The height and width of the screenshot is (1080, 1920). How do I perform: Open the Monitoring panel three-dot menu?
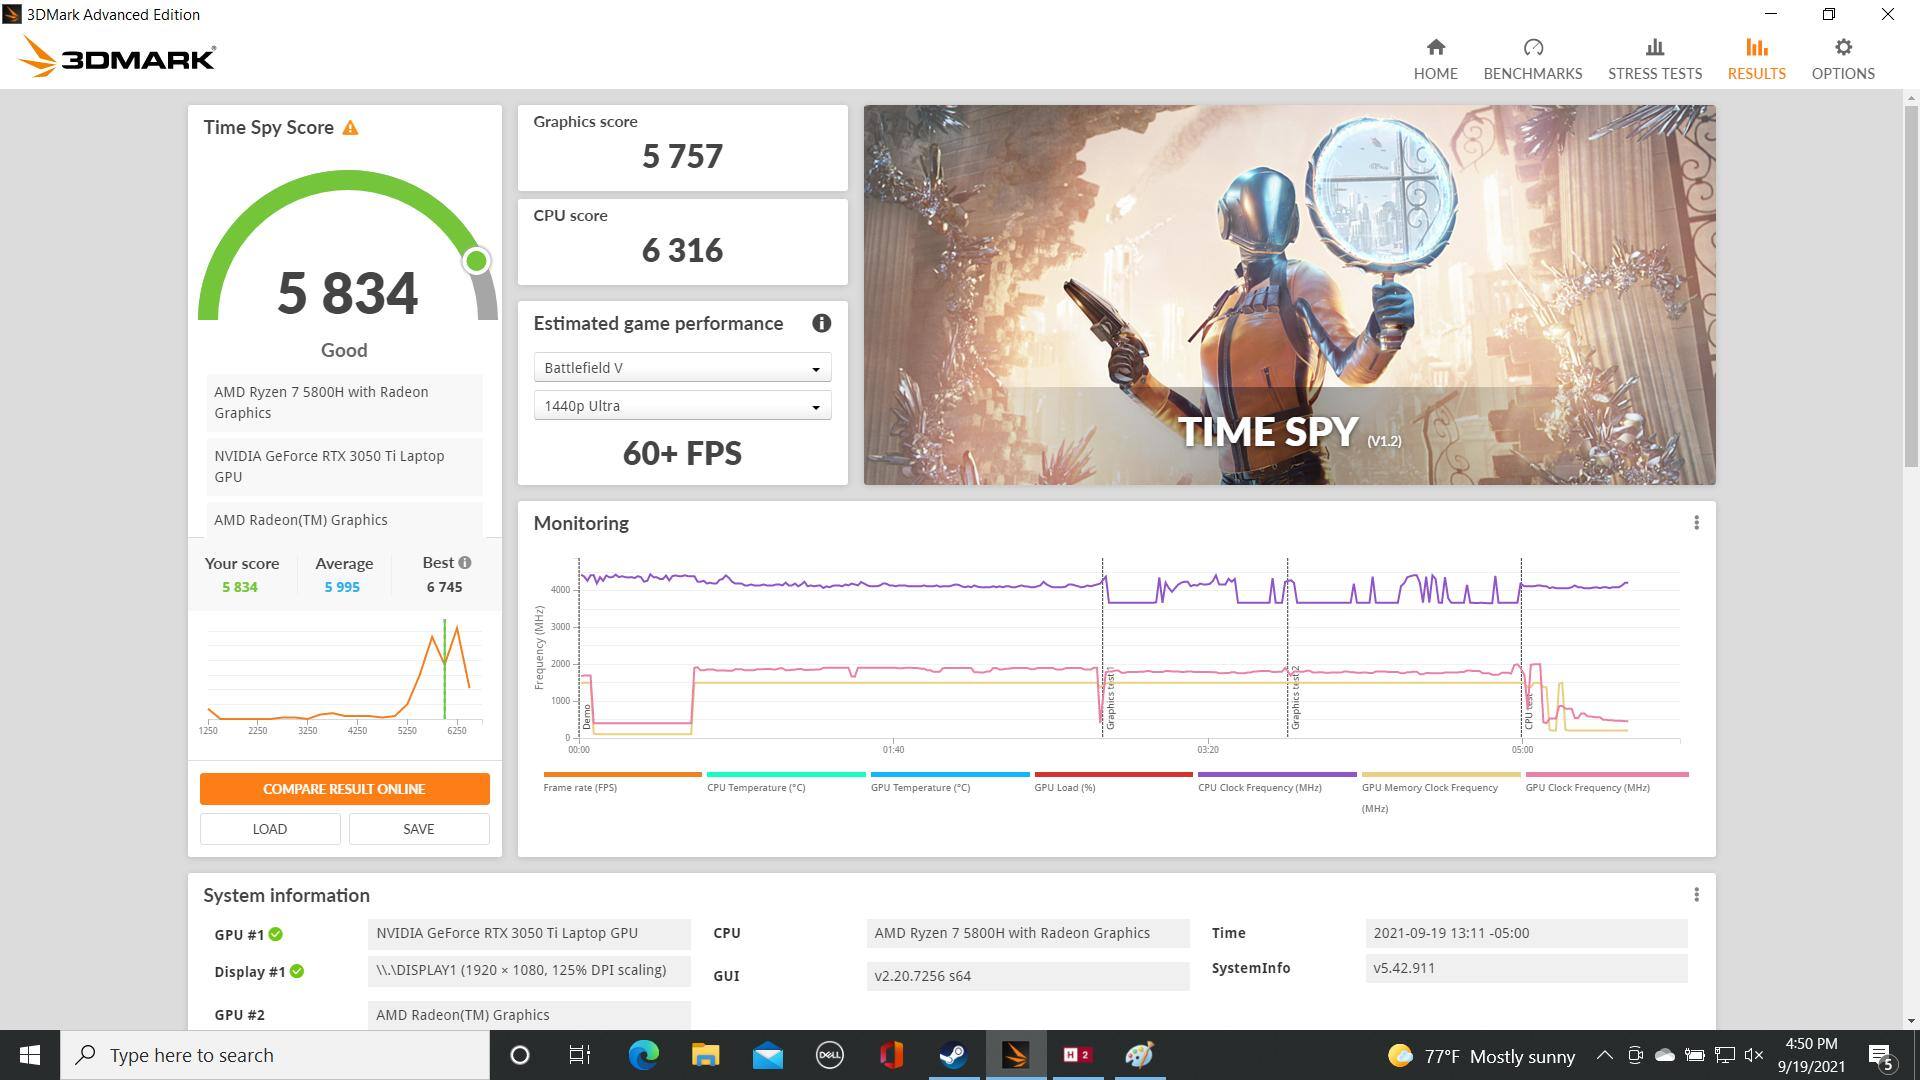click(x=1696, y=523)
